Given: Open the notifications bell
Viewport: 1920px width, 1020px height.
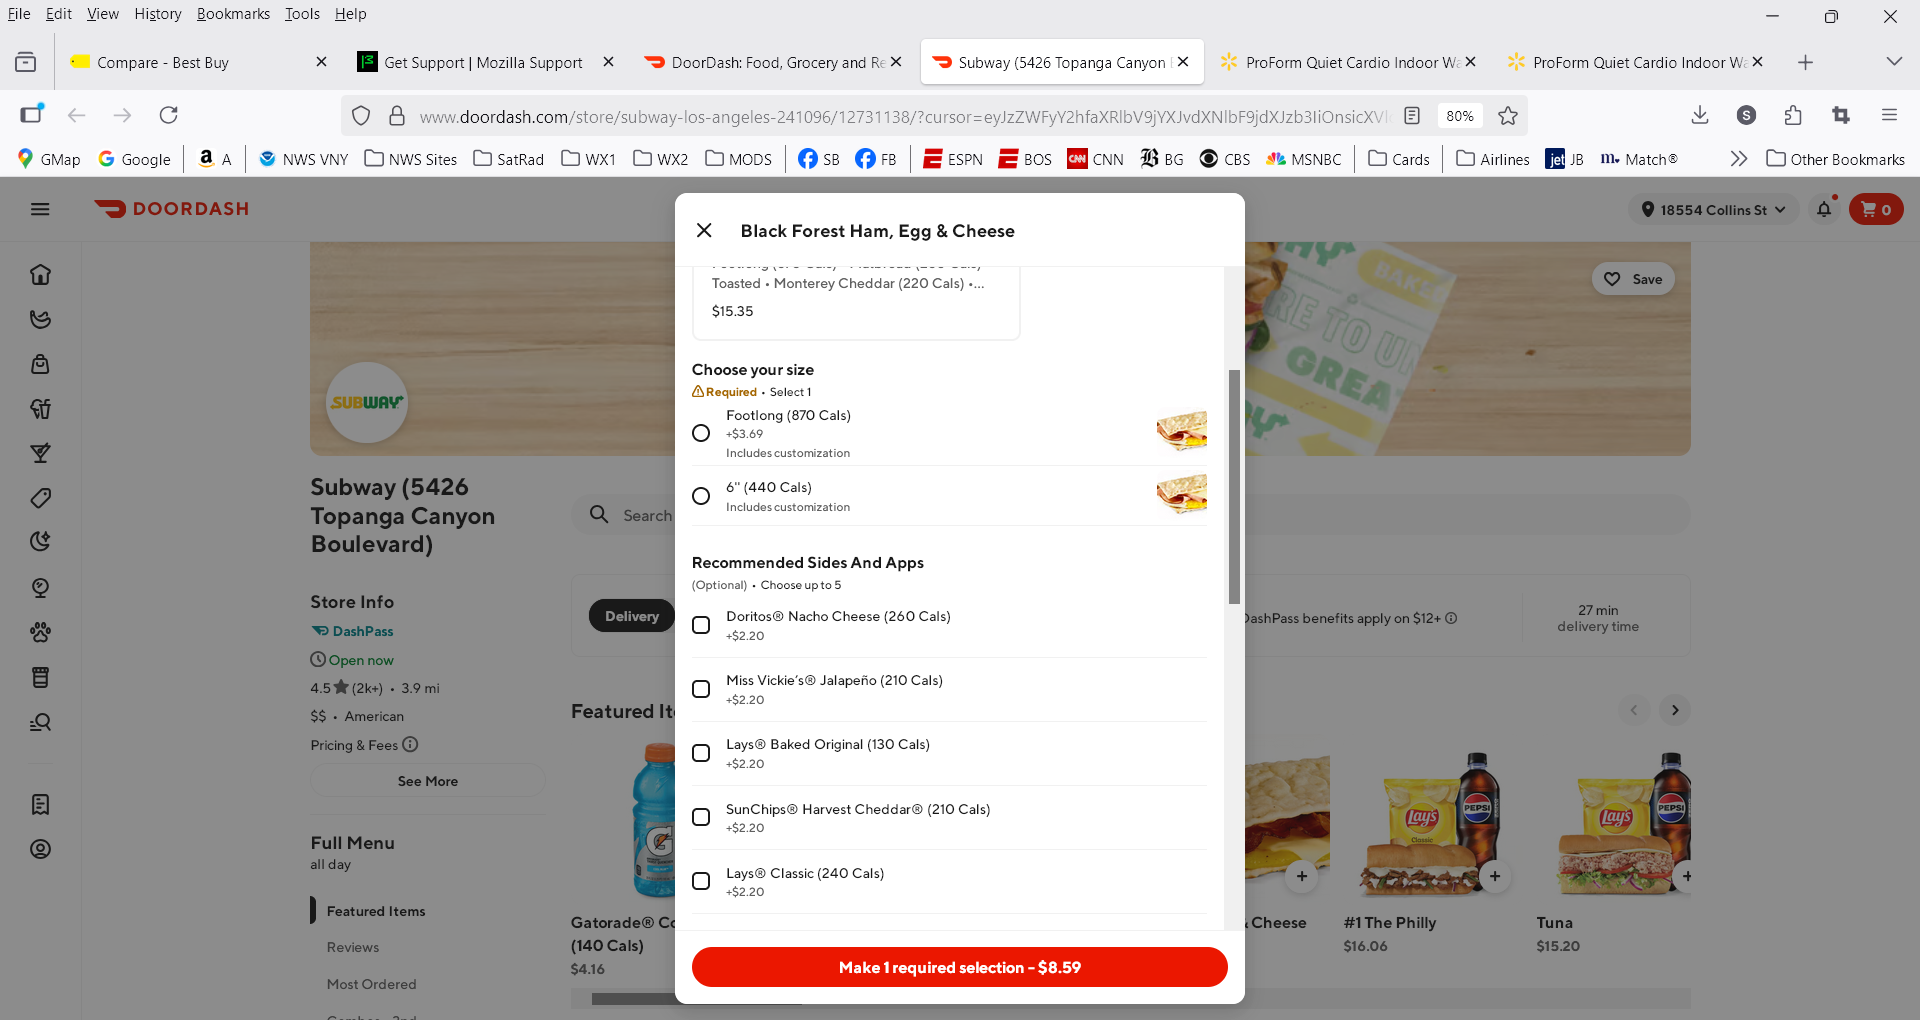Looking at the screenshot, I should click(1824, 209).
